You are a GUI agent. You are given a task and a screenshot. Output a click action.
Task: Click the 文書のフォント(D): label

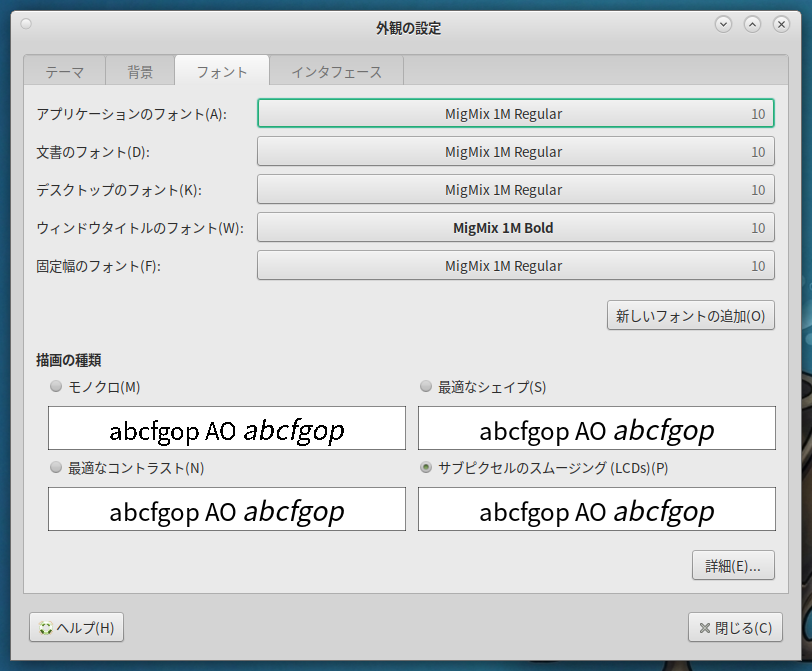pyautogui.click(x=93, y=152)
